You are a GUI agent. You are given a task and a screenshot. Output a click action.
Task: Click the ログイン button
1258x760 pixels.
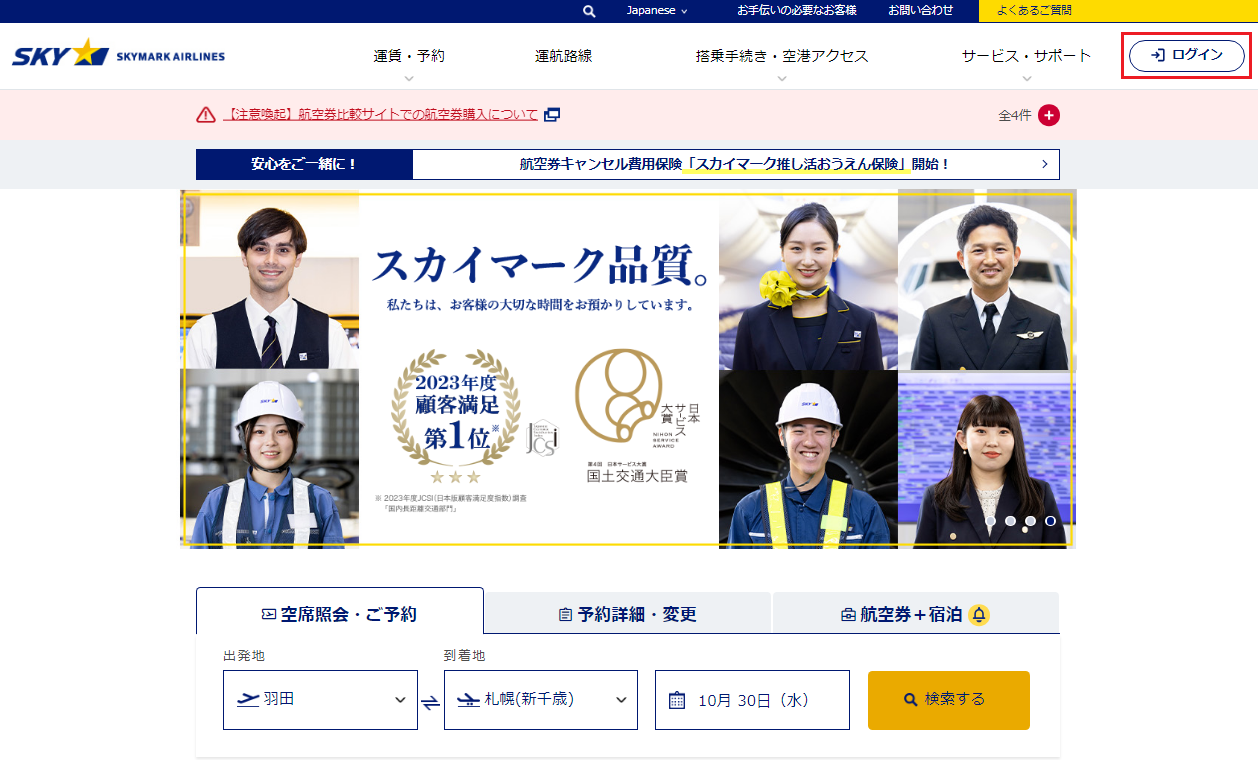tap(1187, 56)
